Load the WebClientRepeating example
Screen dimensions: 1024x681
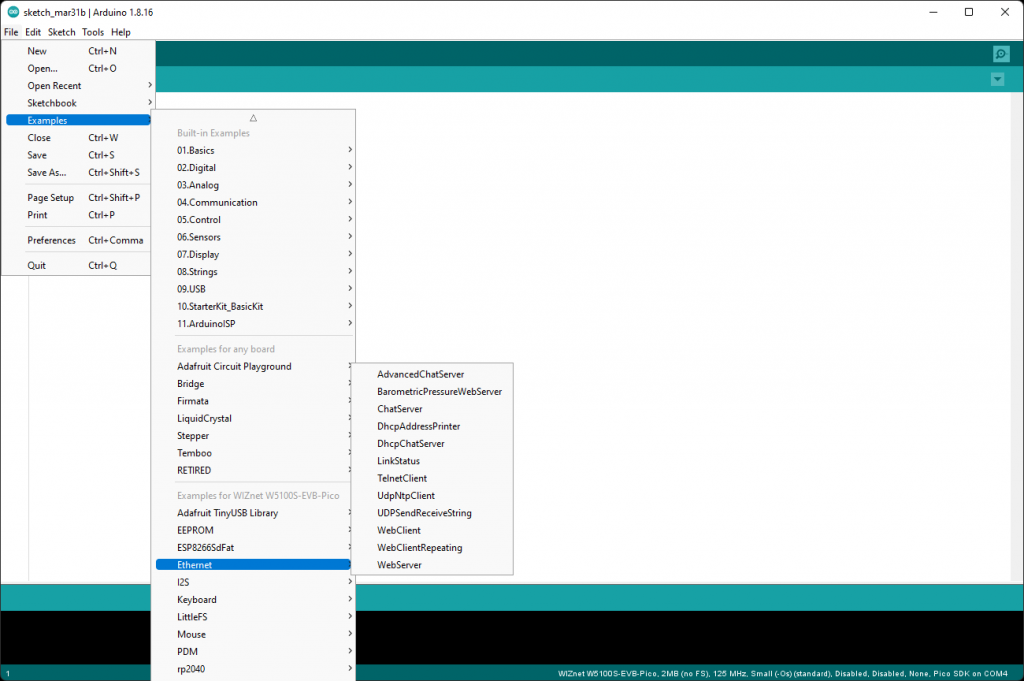pos(432,548)
